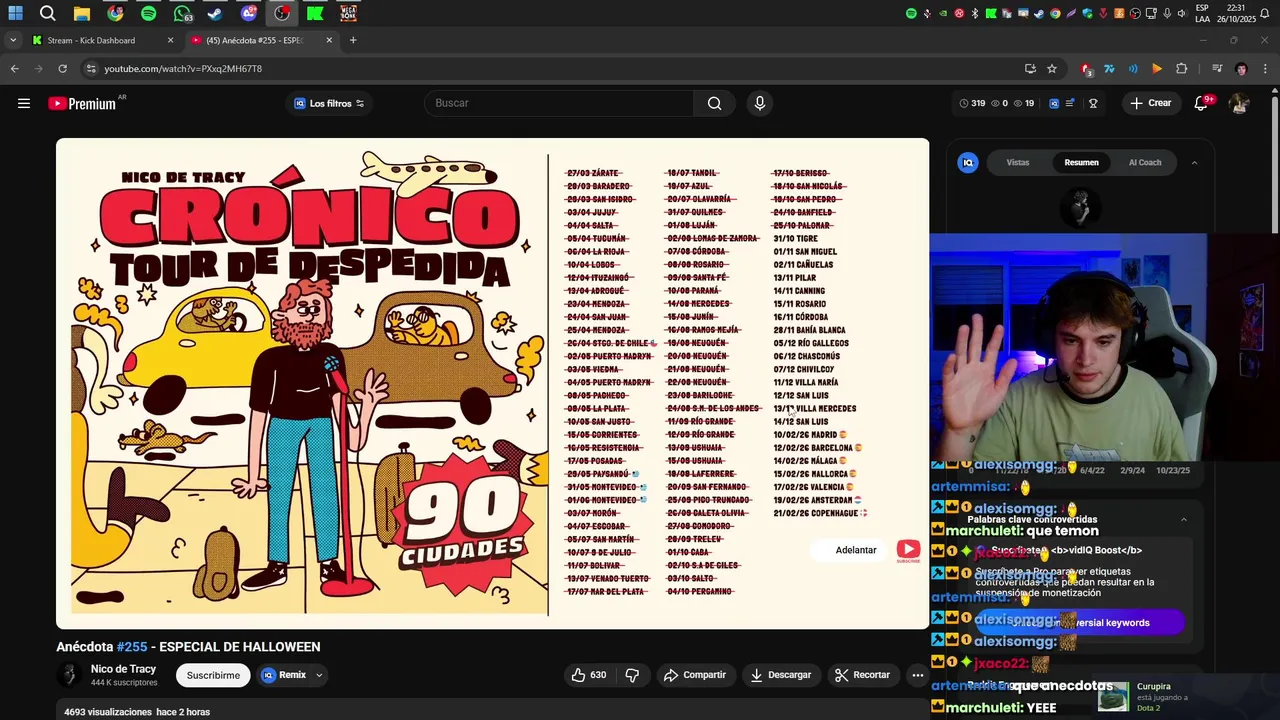The width and height of the screenshot is (1280, 720).
Task: Open the Windows Start menu
Action: 15,13
